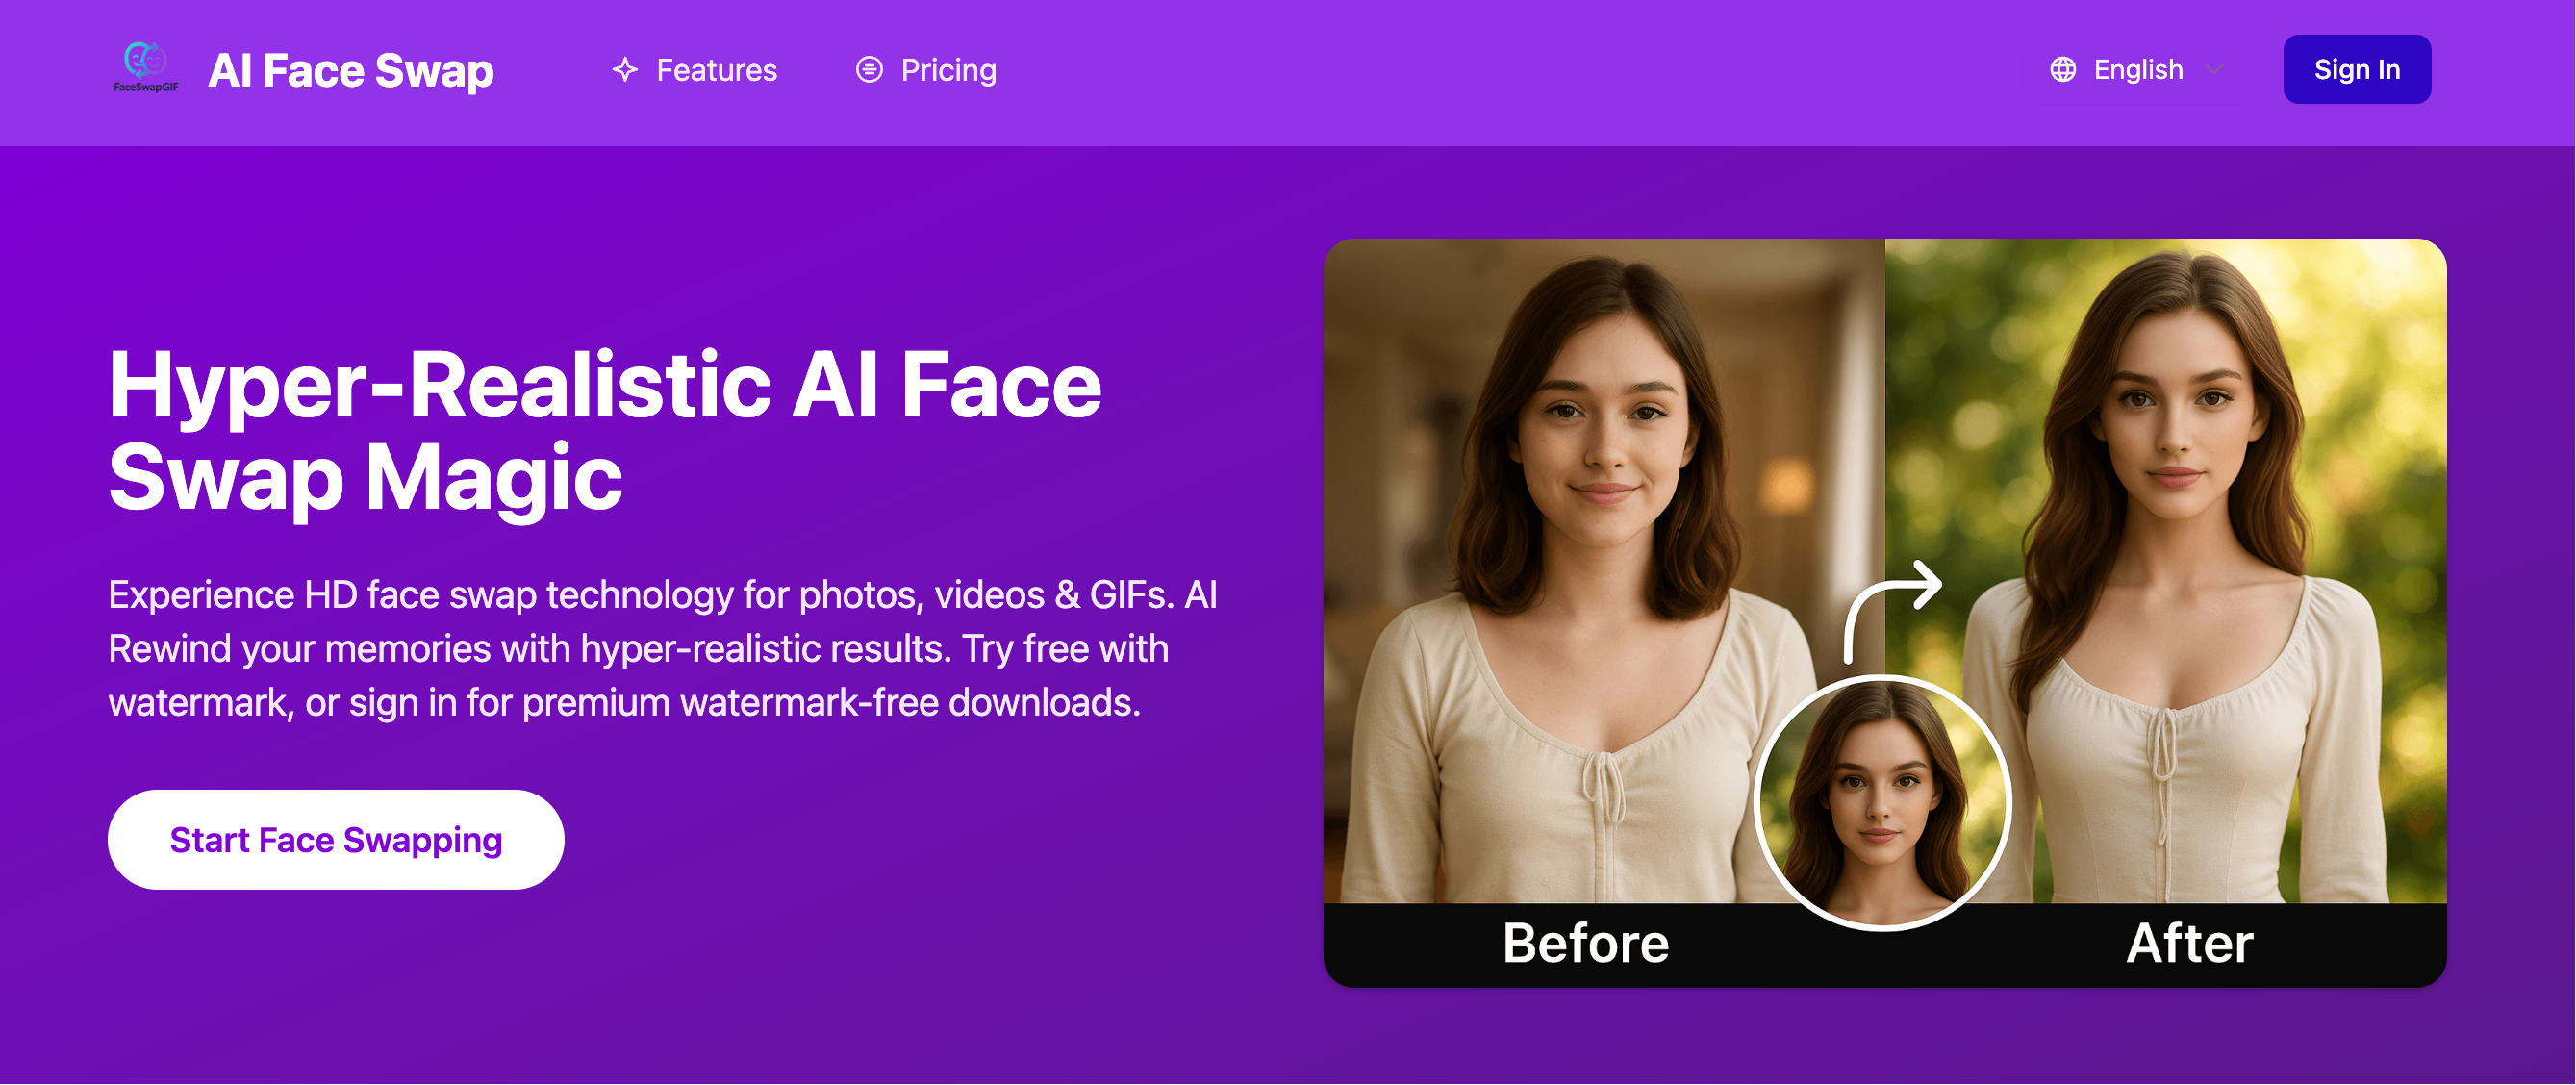Click the AI Face Swap brand title
This screenshot has height=1085, width=2576.
351,70
